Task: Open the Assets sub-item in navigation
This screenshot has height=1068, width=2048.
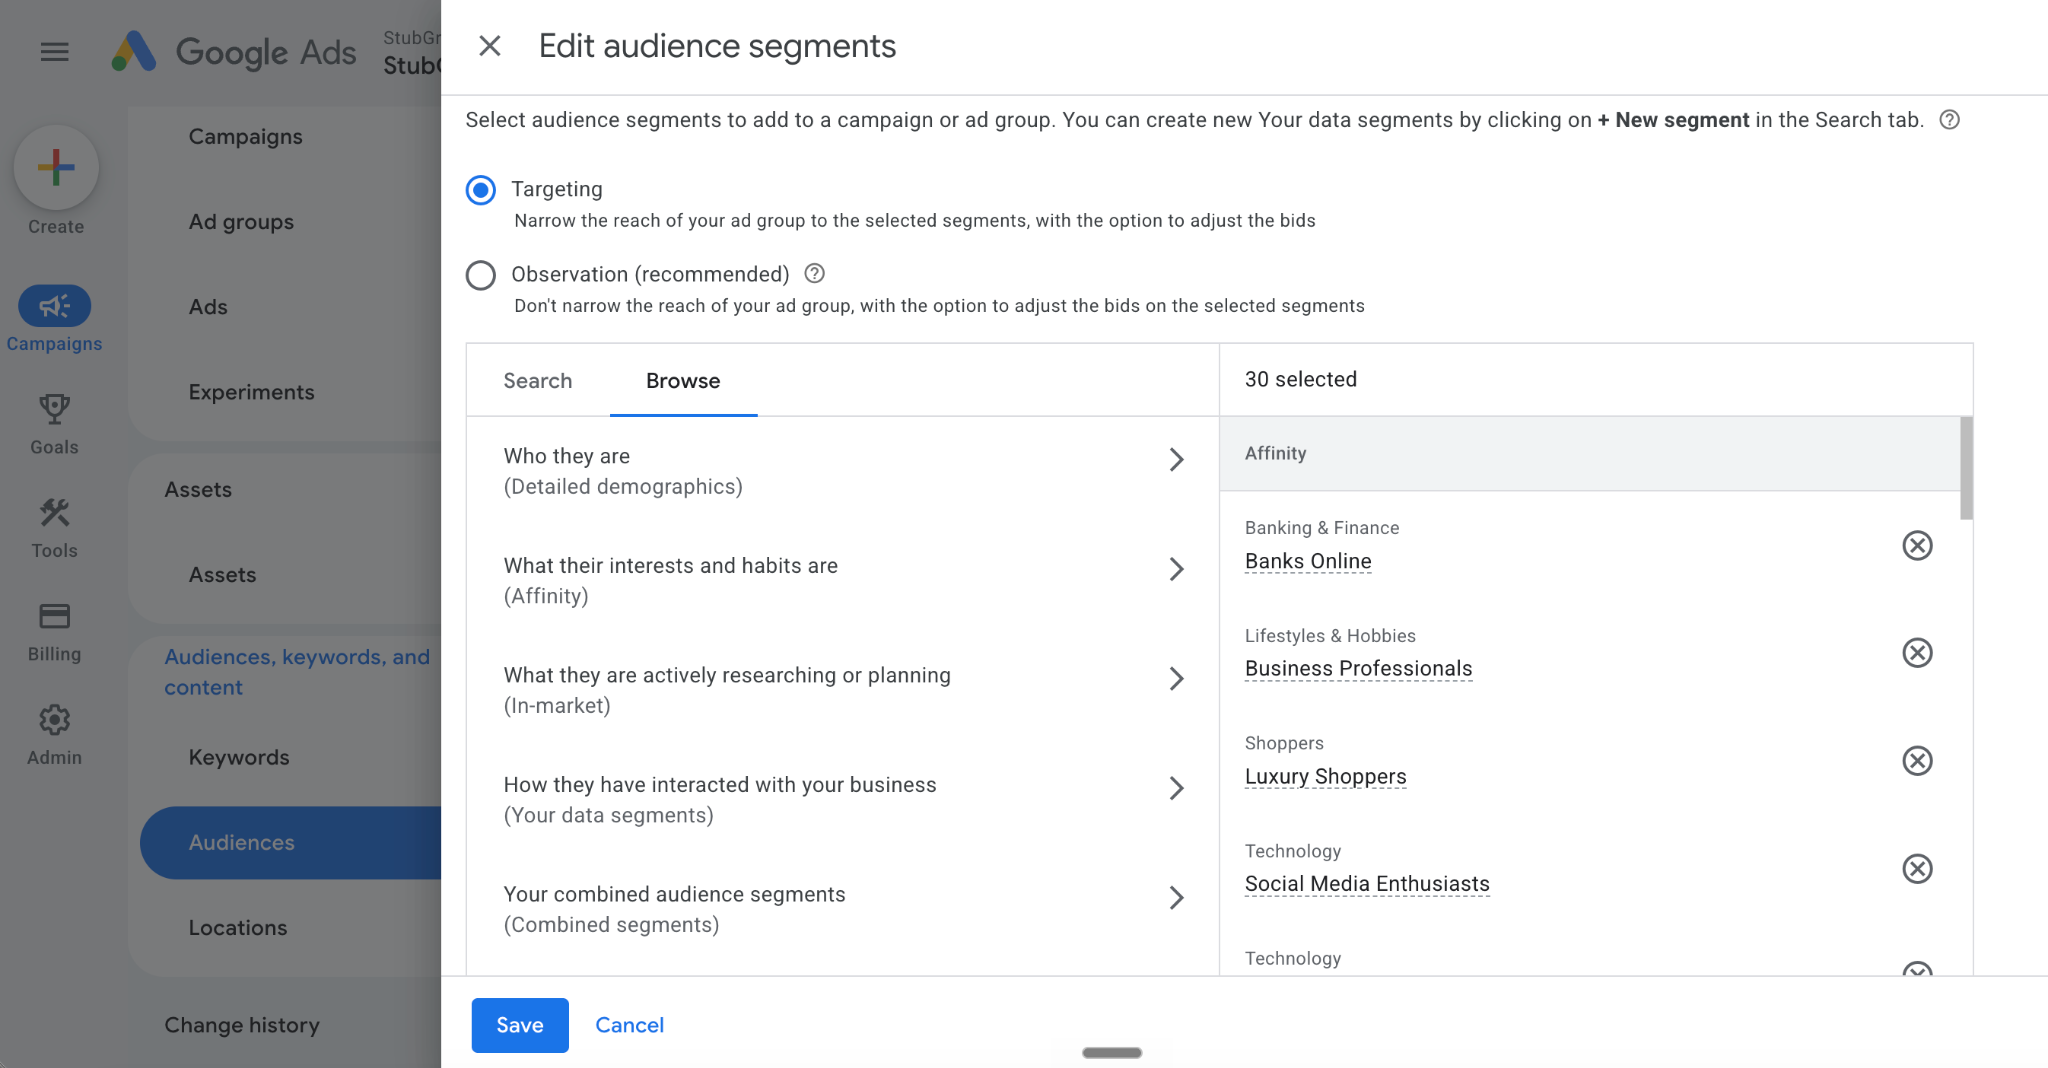Action: point(222,575)
